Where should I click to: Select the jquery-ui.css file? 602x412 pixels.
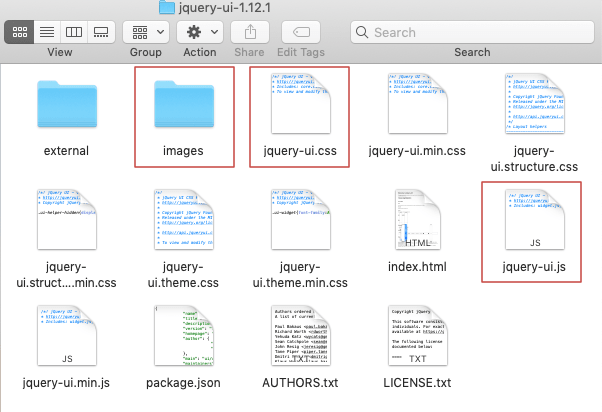pos(298,103)
